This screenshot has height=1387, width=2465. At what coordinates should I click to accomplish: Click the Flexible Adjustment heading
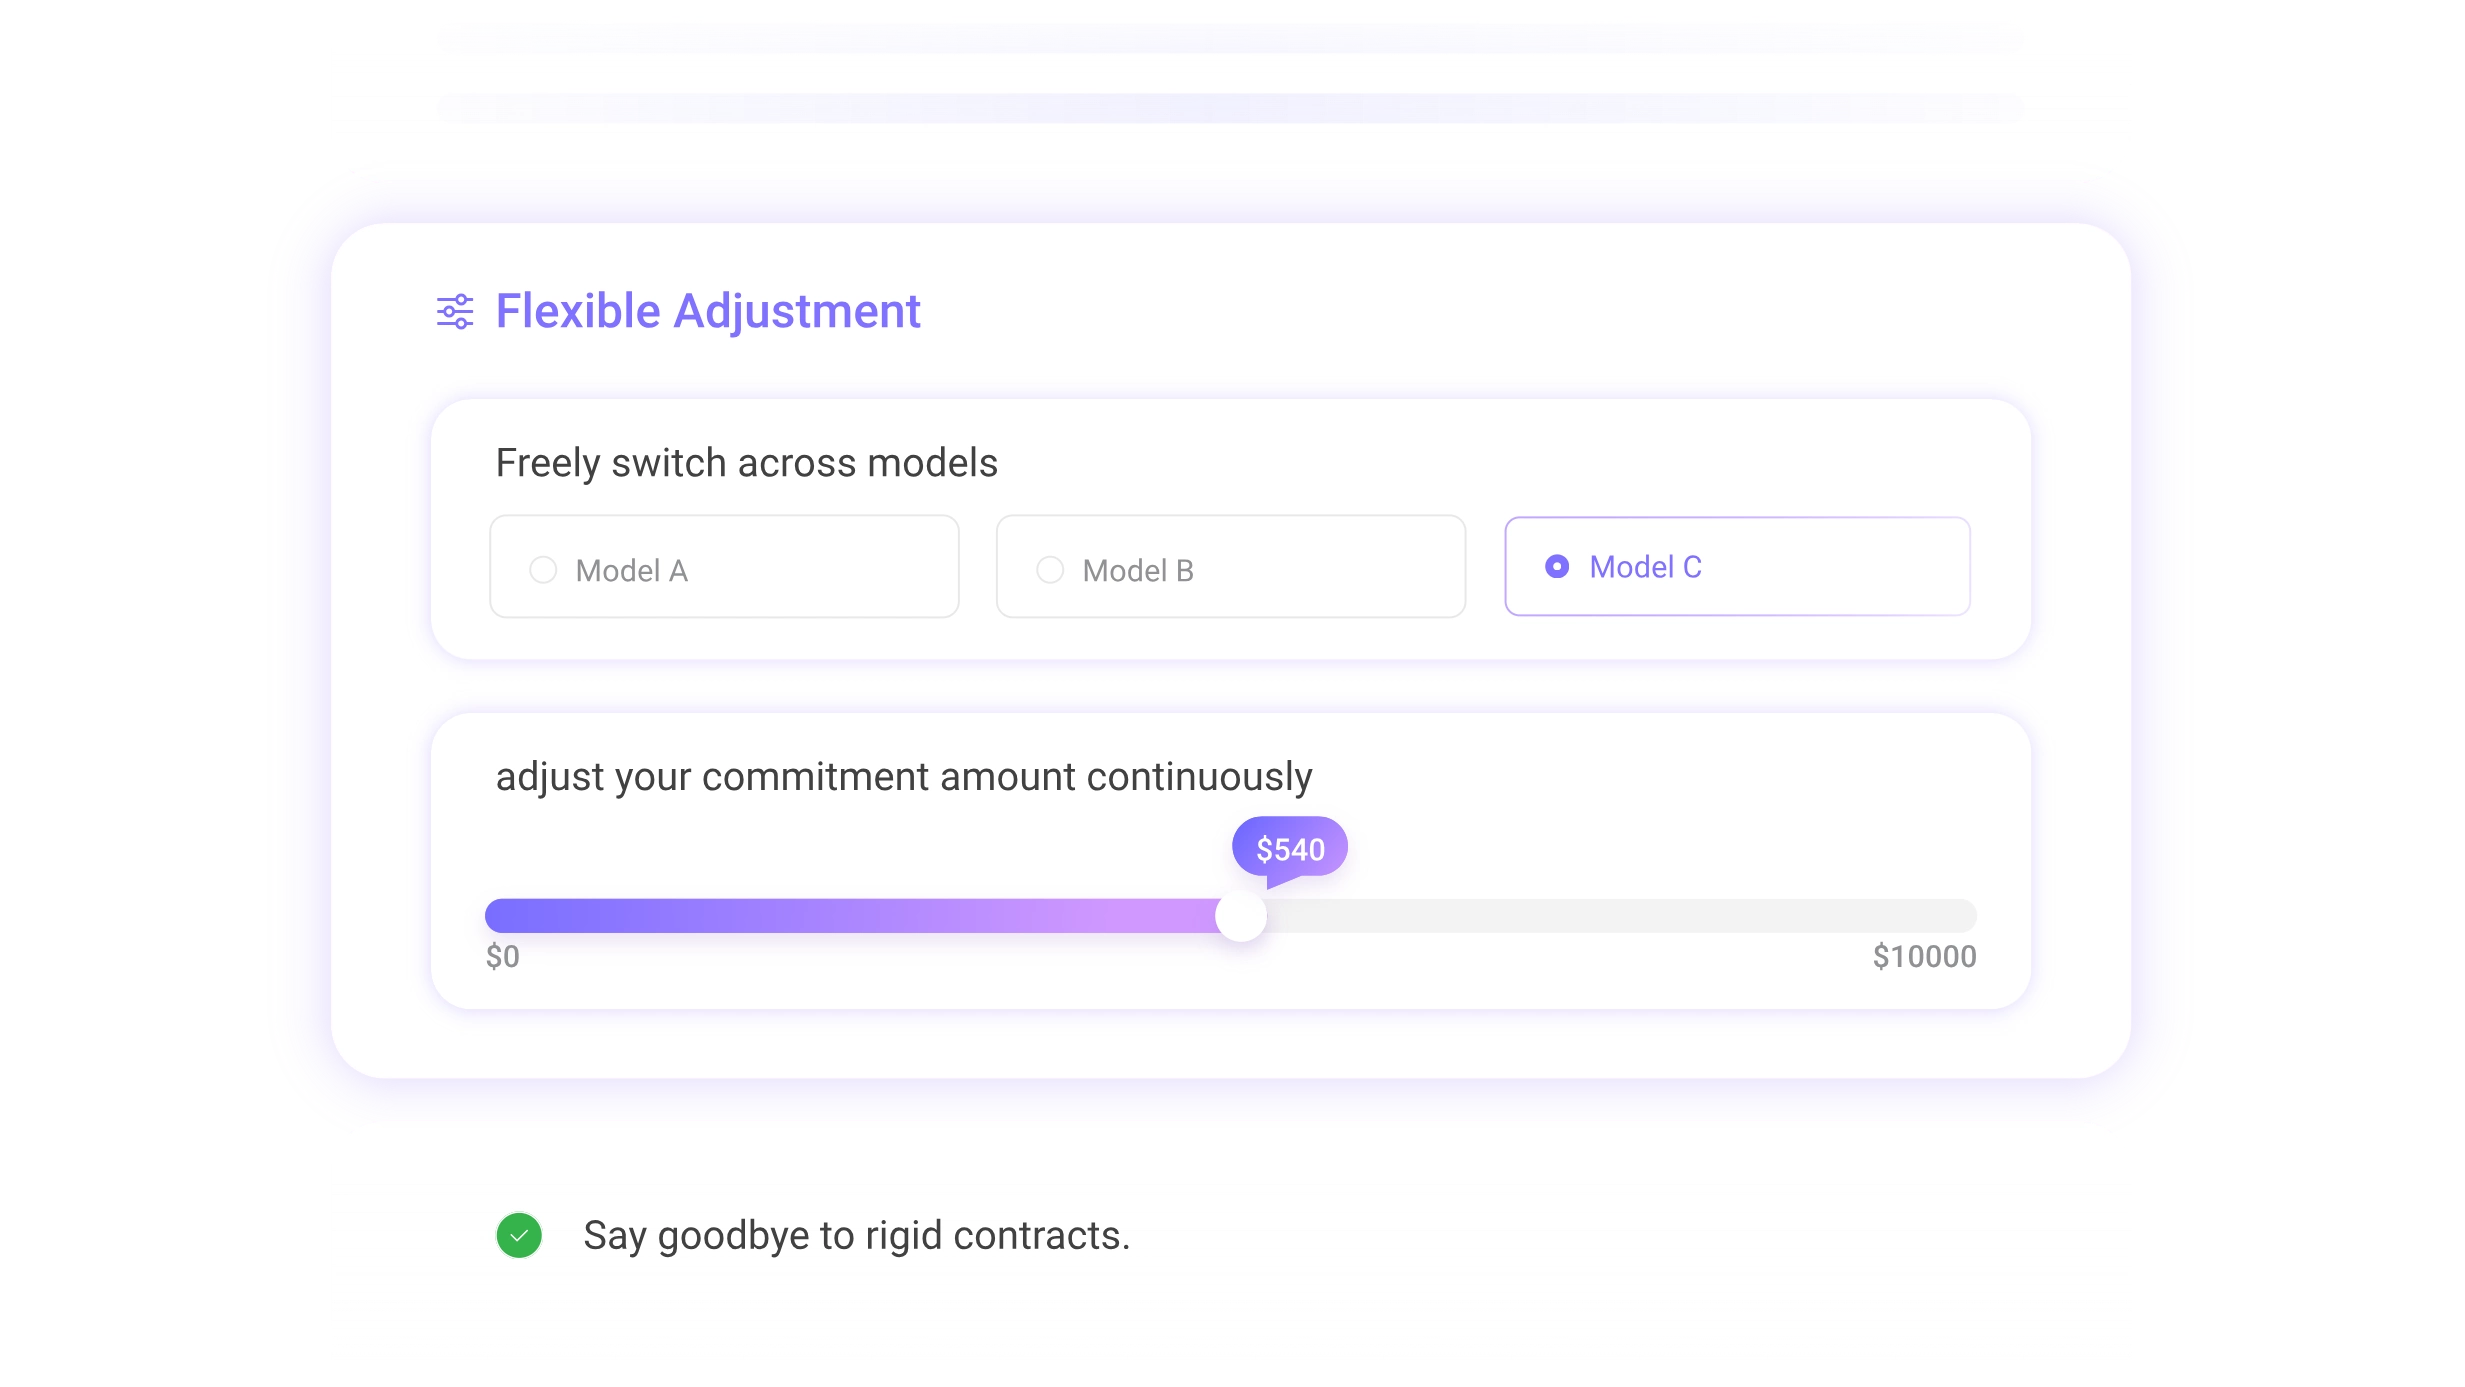click(708, 312)
